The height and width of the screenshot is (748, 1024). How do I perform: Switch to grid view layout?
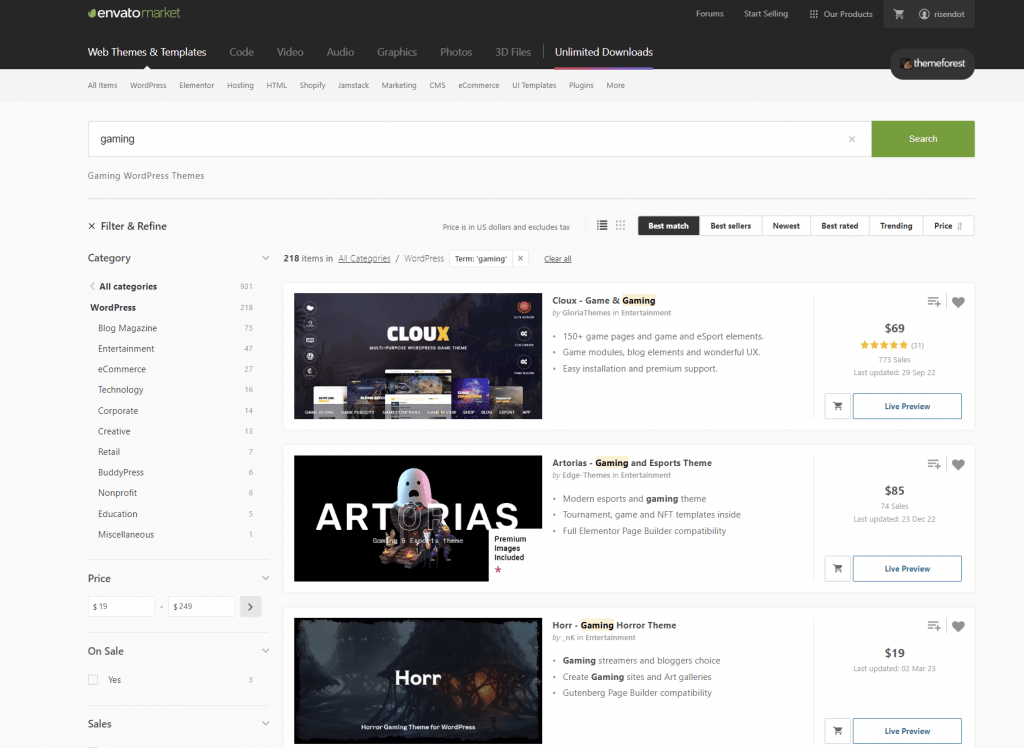620,225
